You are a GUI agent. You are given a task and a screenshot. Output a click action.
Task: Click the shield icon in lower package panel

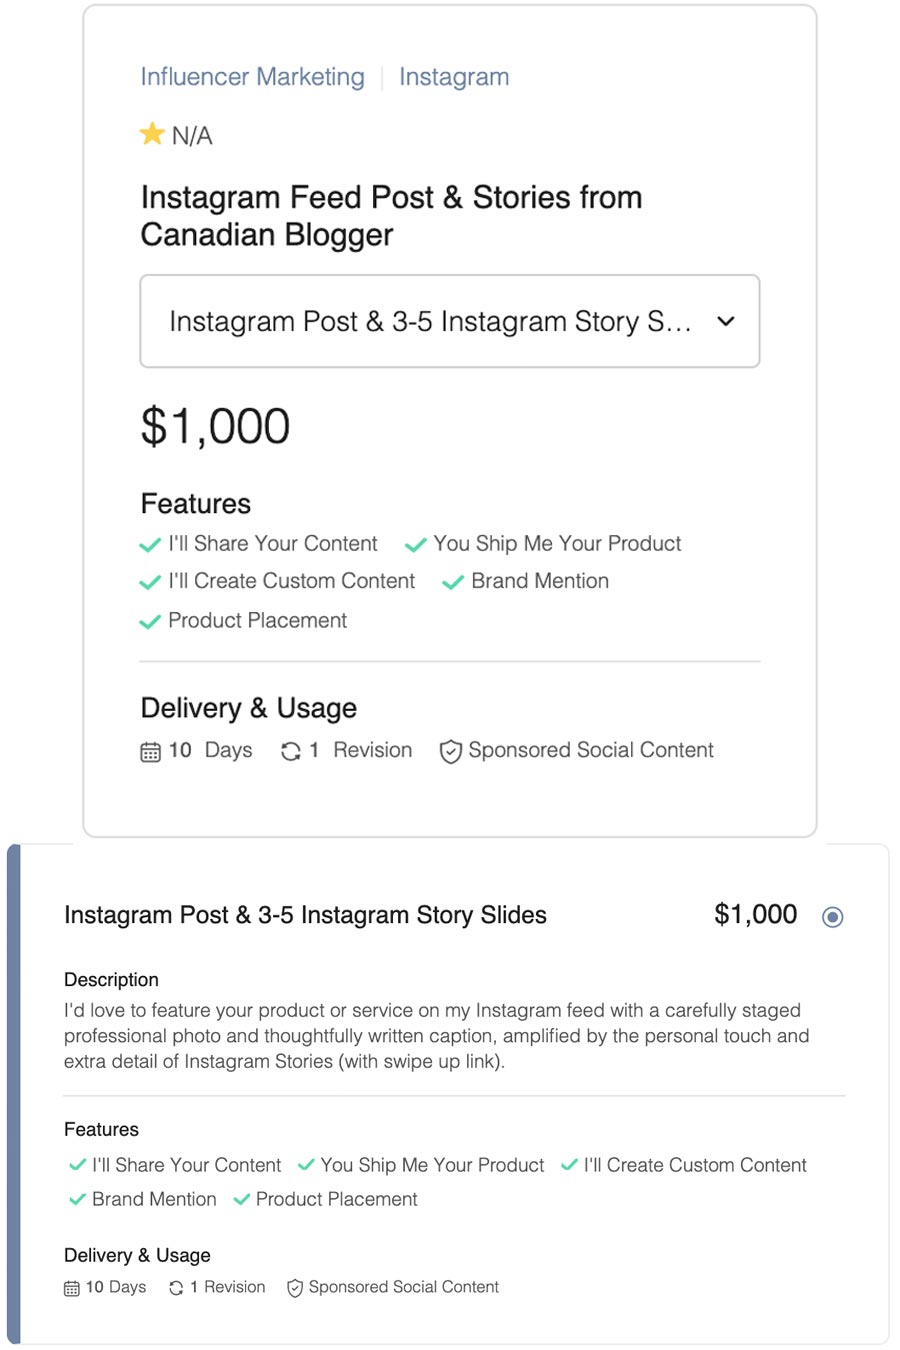pyautogui.click(x=295, y=1289)
